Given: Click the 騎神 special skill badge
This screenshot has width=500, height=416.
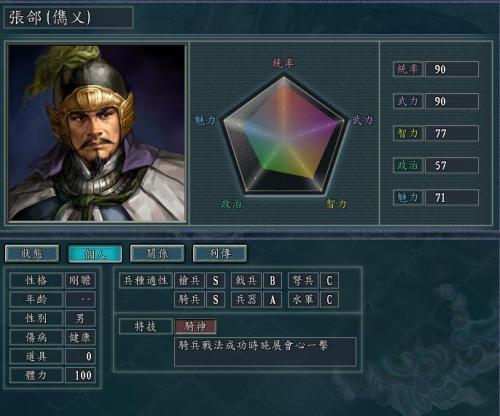Looking at the screenshot, I should pos(196,326).
